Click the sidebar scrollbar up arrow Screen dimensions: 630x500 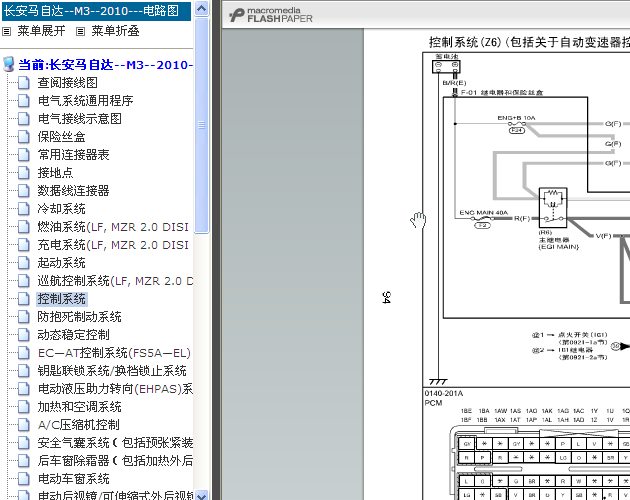(x=202, y=8)
